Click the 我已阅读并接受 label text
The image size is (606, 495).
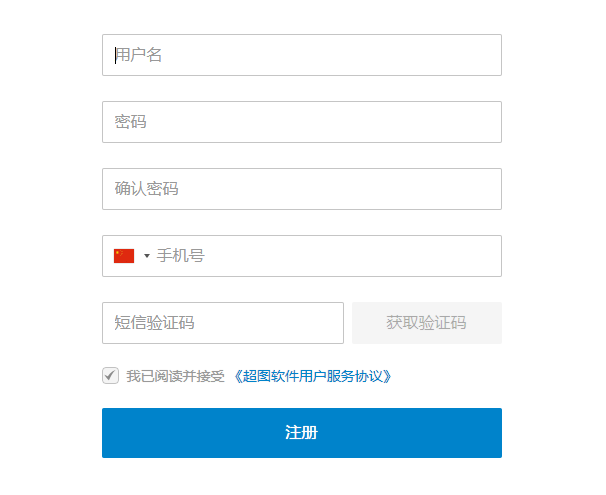(x=175, y=377)
